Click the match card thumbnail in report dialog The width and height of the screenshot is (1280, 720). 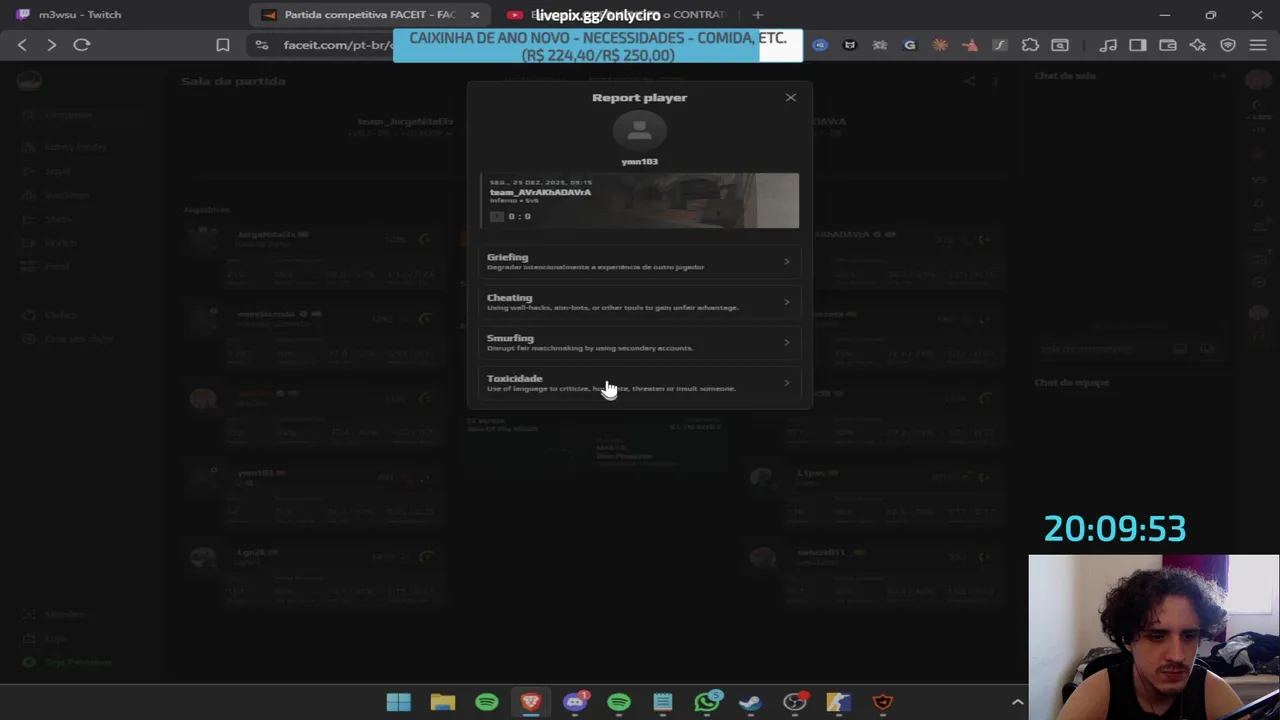click(x=639, y=200)
